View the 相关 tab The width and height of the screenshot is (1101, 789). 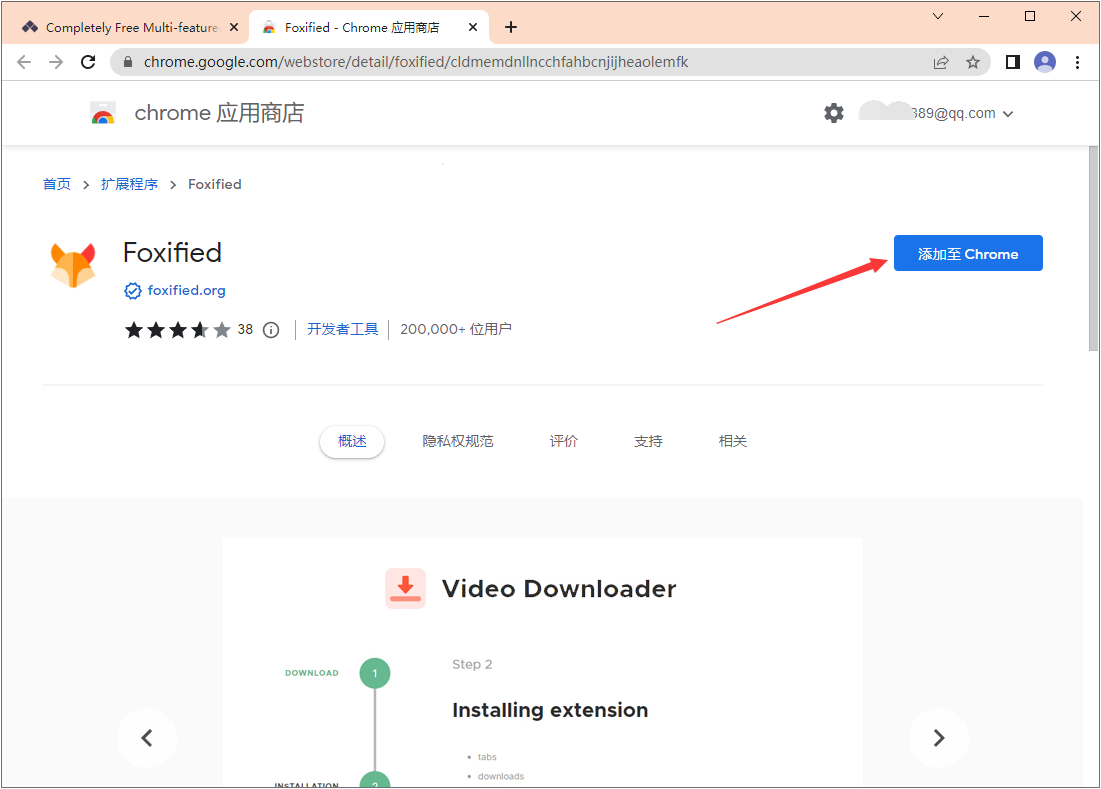coord(732,442)
